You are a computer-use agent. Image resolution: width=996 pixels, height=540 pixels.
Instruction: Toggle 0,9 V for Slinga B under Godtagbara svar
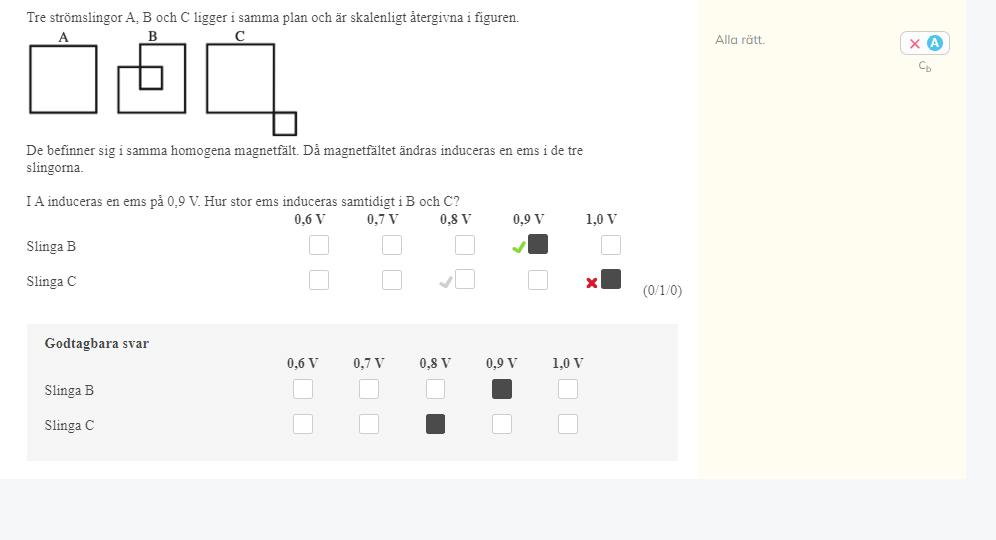502,389
